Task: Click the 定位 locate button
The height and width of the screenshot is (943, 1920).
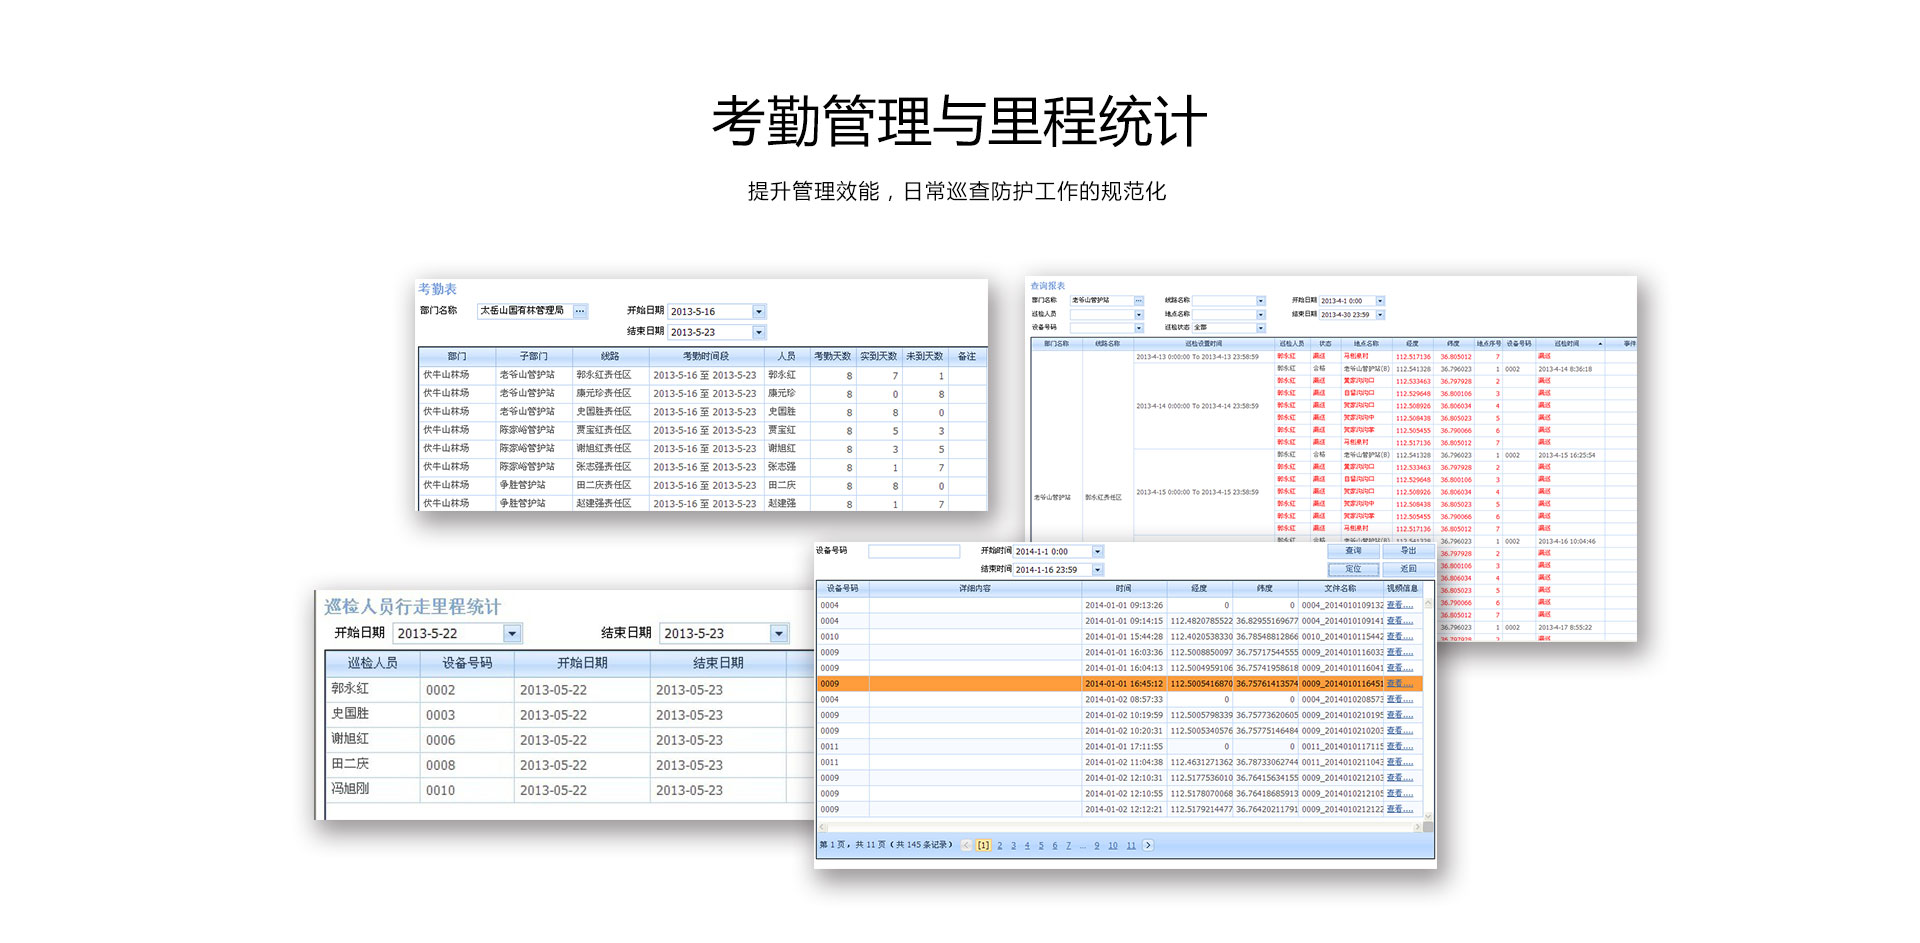Action: coord(1353,569)
